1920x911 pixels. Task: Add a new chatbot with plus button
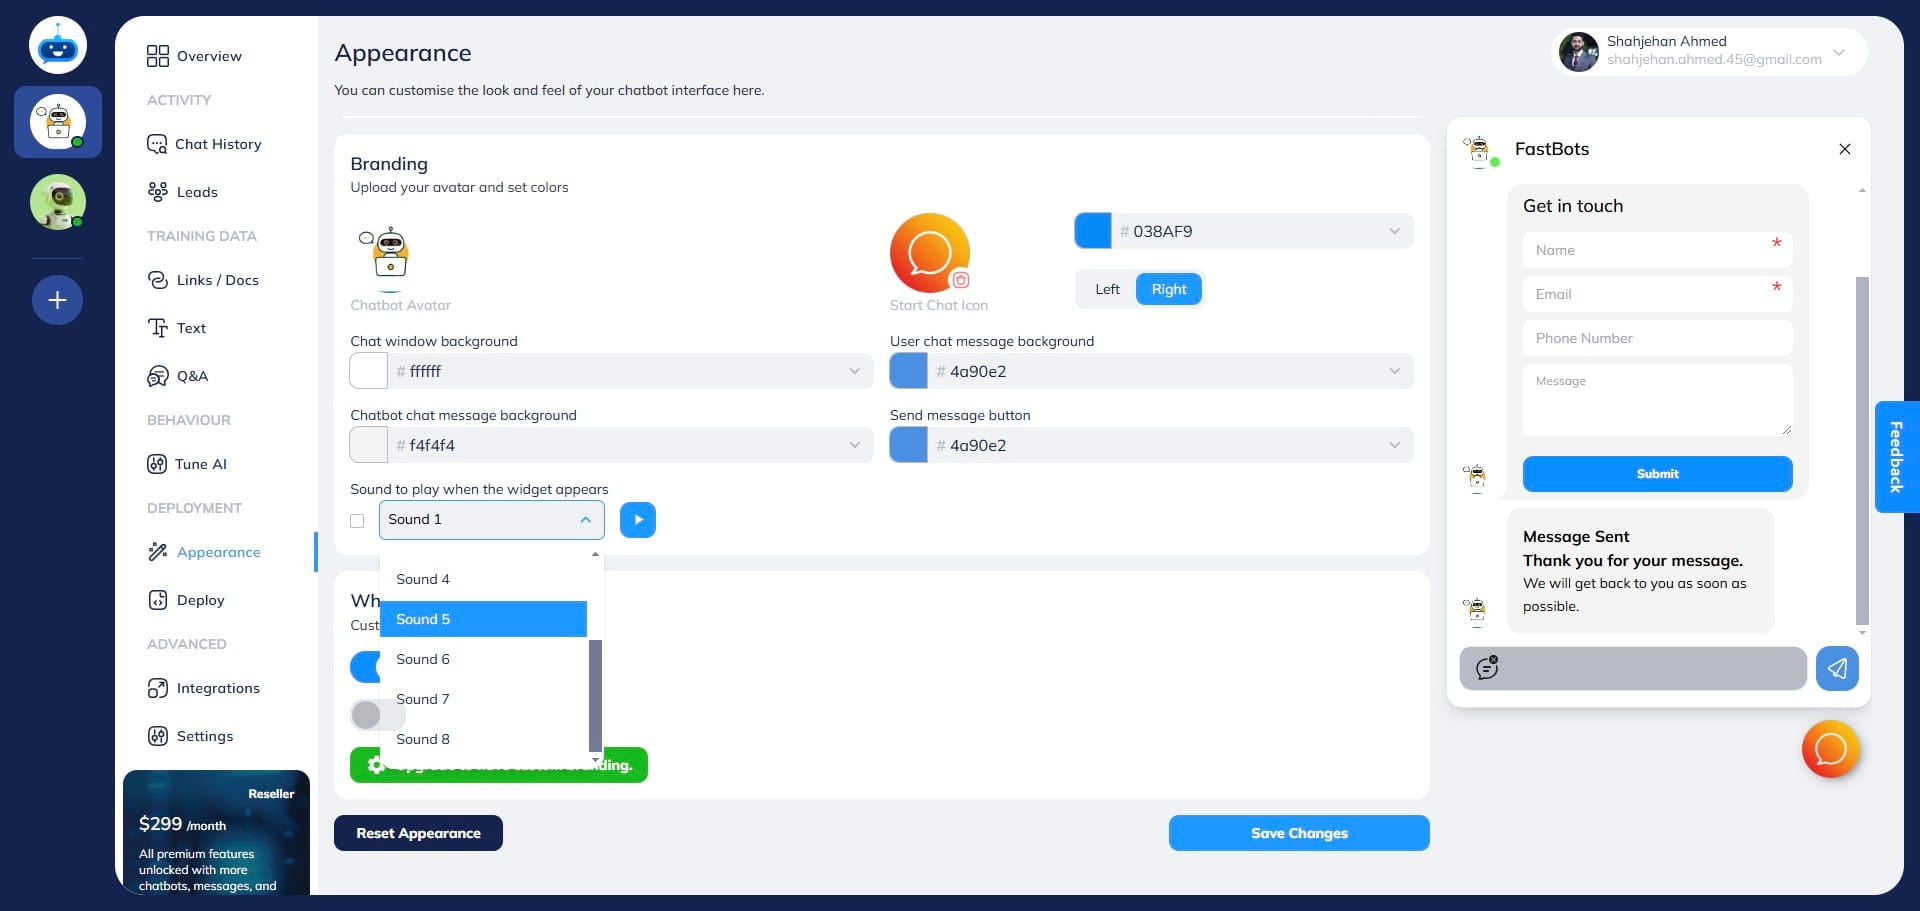click(58, 300)
